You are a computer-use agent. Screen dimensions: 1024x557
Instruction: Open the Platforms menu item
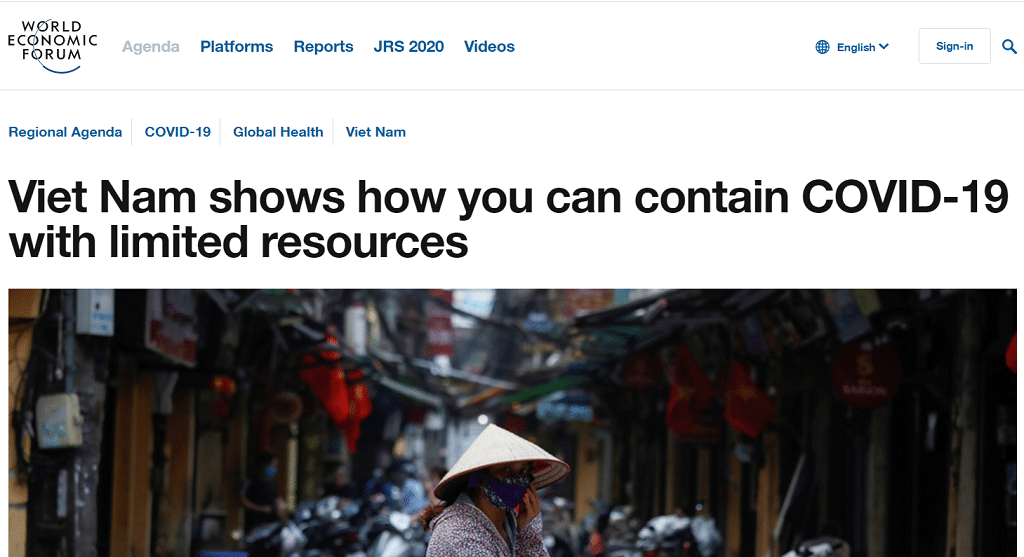(236, 46)
